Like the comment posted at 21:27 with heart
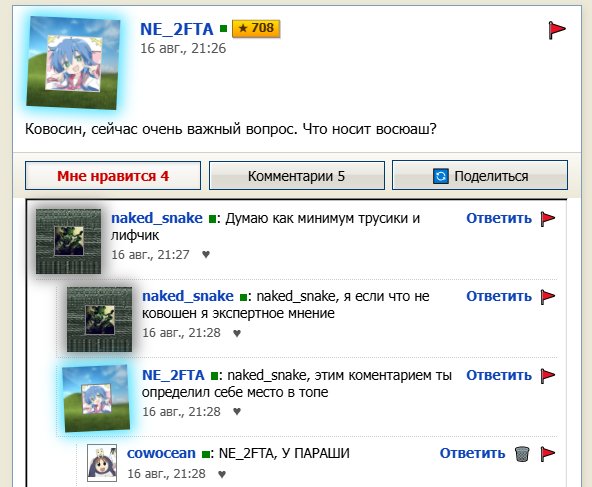This screenshot has height=487, width=592. pyautogui.click(x=206, y=254)
